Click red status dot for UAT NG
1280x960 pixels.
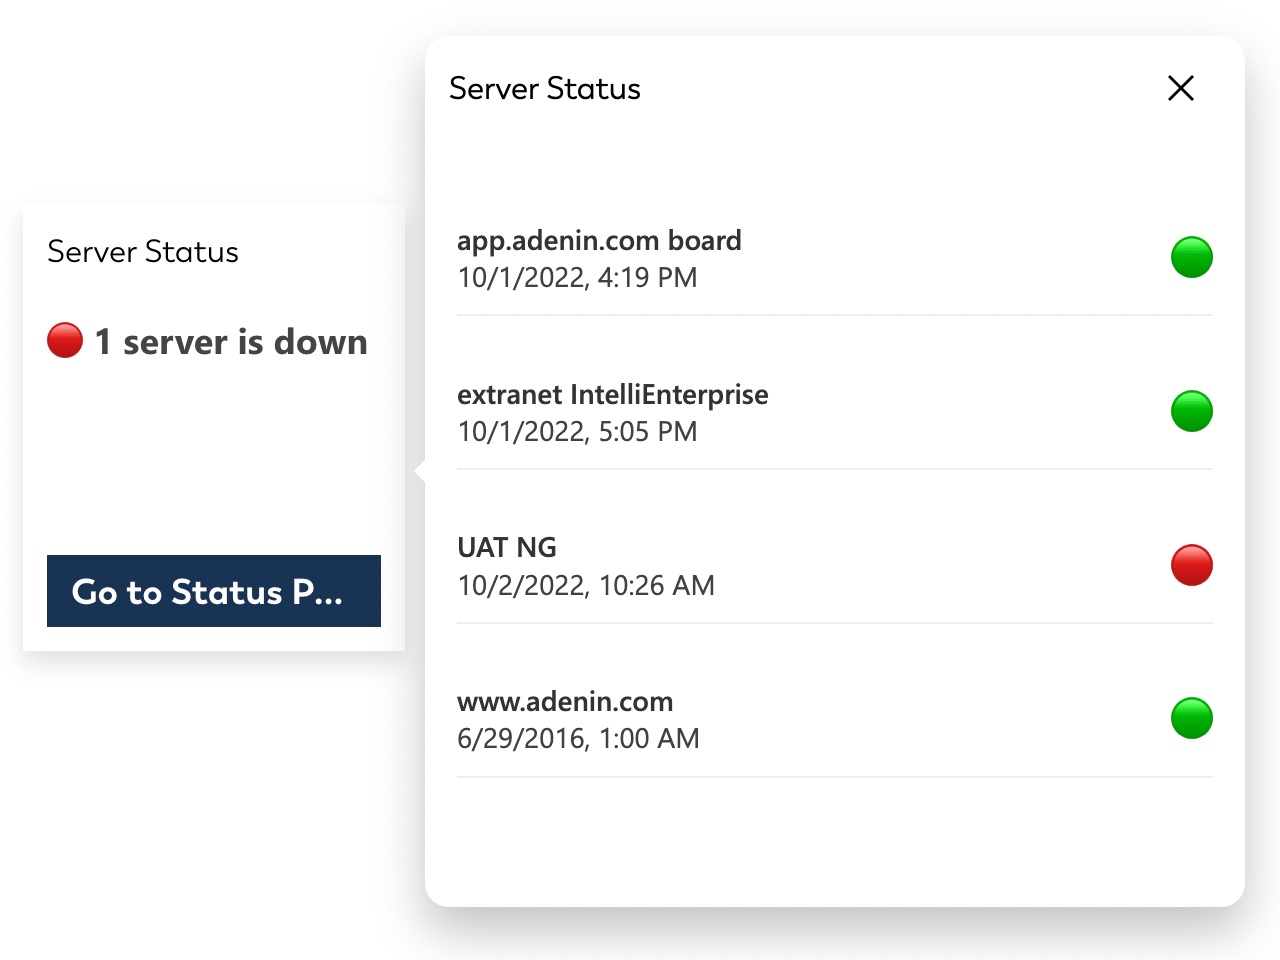point(1192,565)
